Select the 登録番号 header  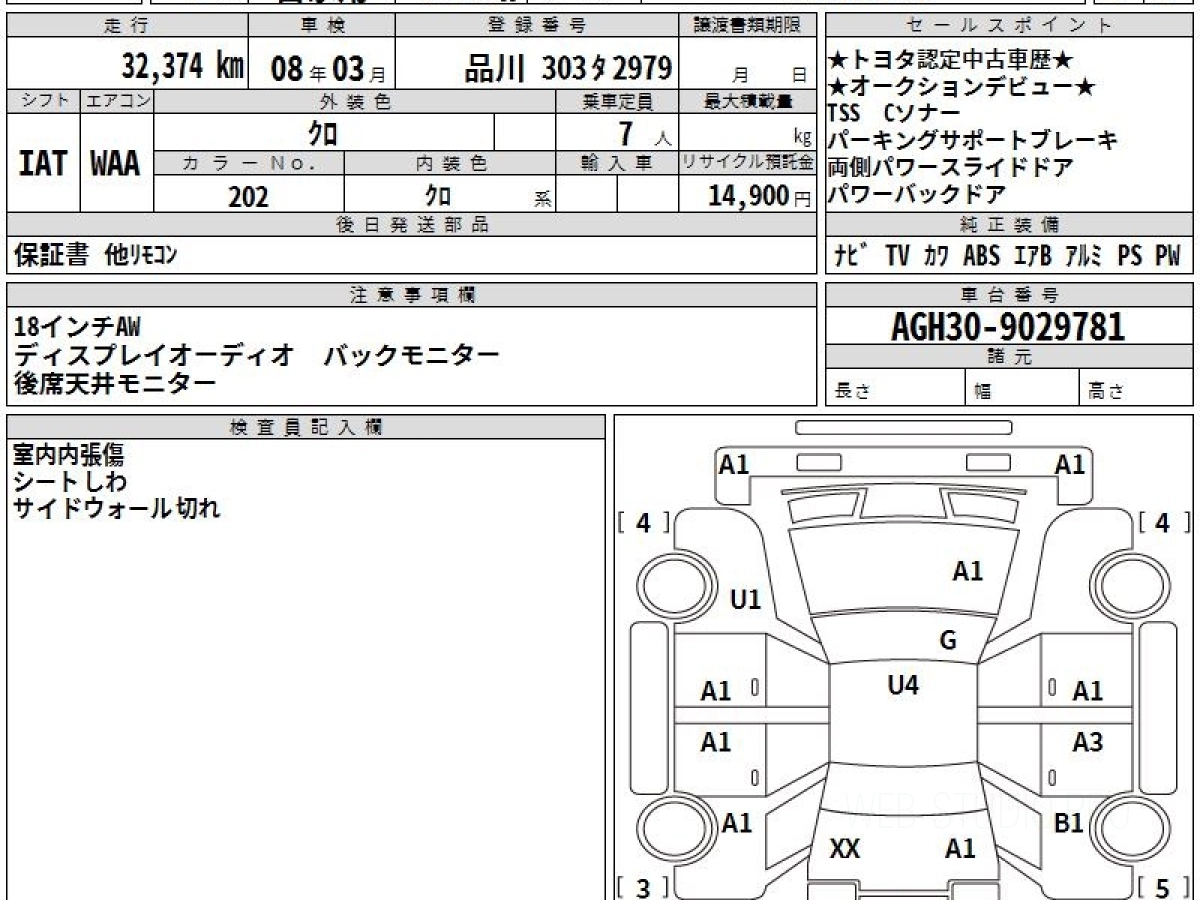pyautogui.click(x=537, y=26)
